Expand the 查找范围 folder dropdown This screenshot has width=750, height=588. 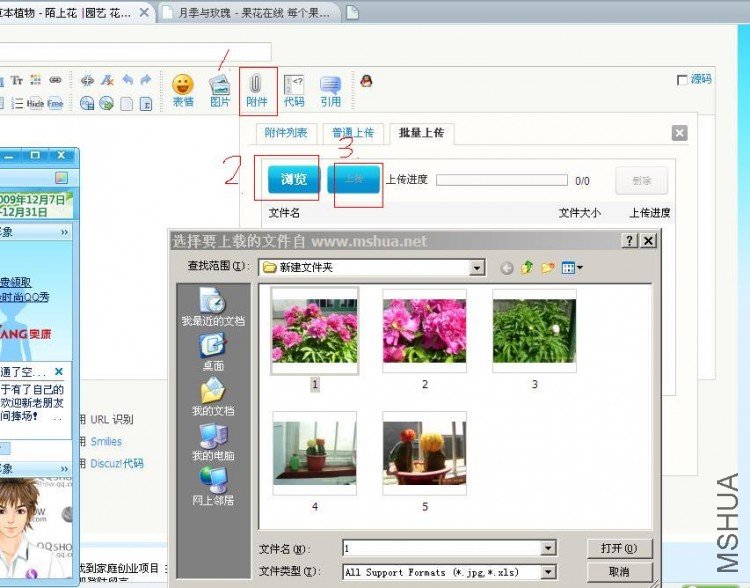coord(477,267)
